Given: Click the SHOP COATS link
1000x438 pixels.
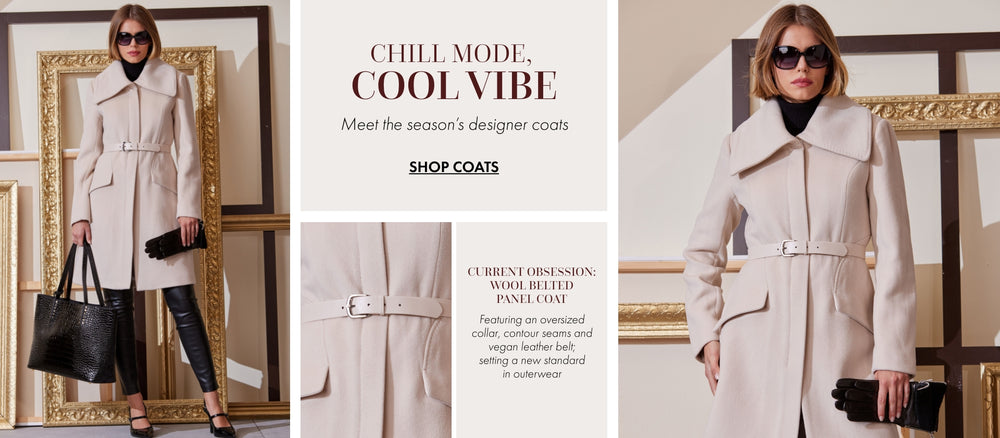Looking at the screenshot, I should [x=453, y=167].
